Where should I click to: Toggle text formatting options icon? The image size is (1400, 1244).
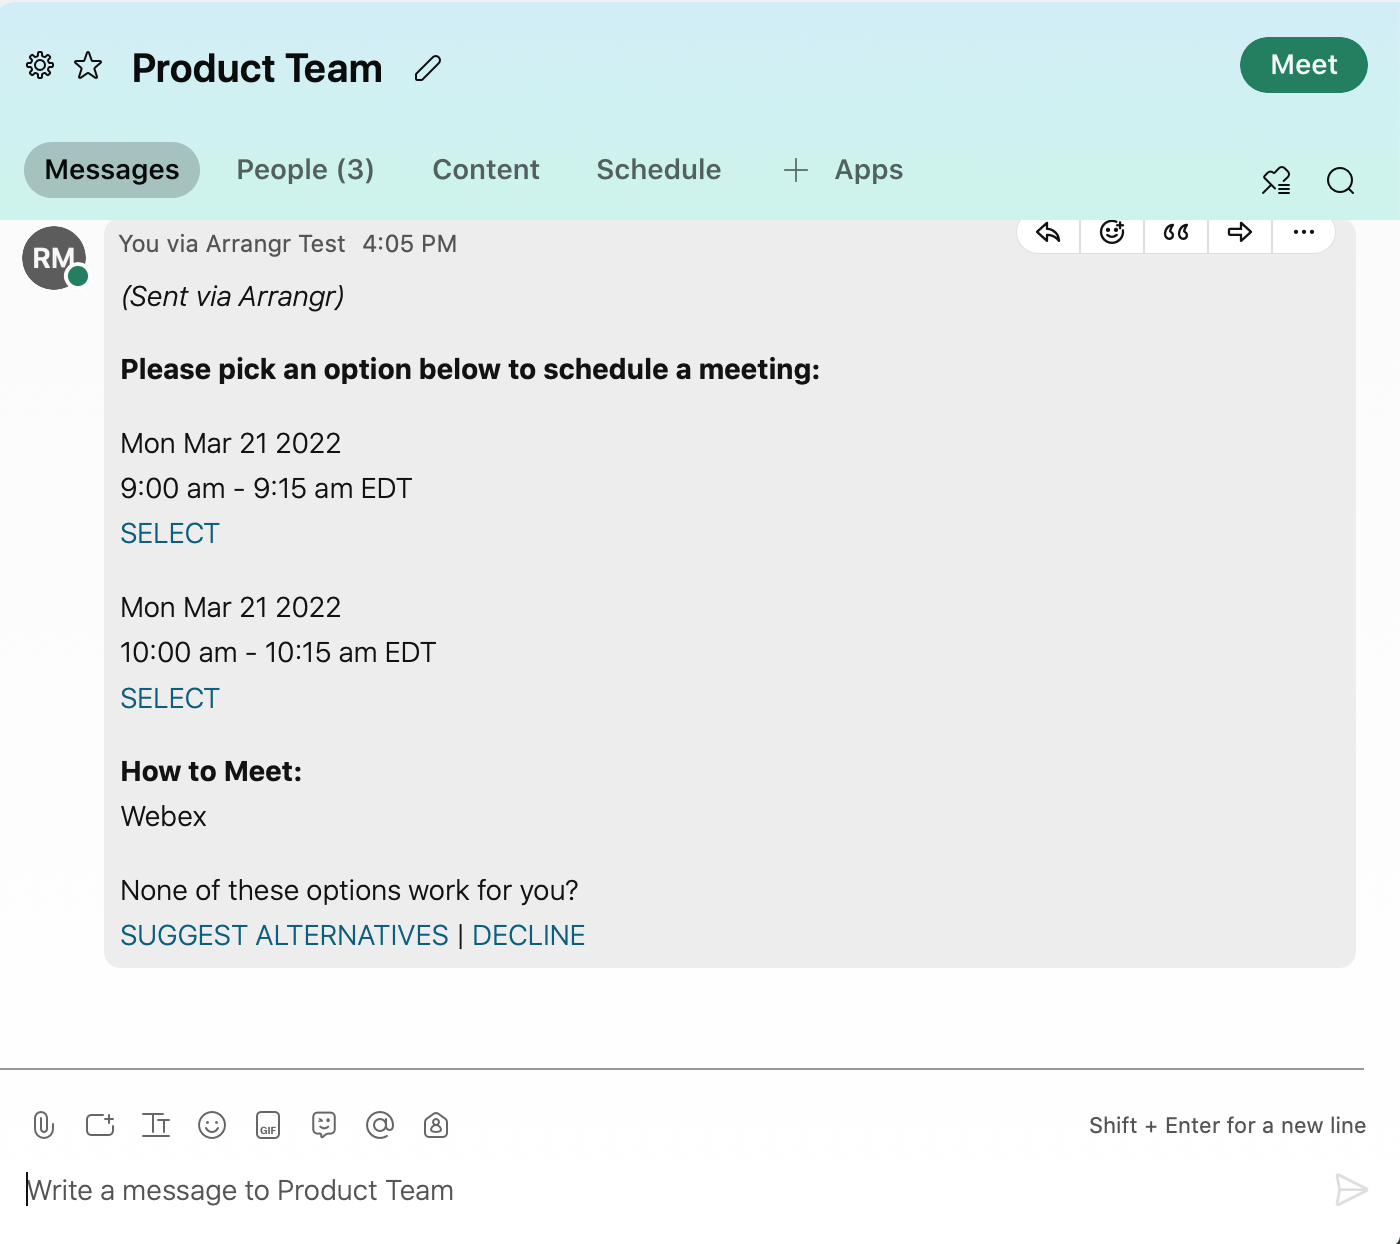click(156, 1125)
